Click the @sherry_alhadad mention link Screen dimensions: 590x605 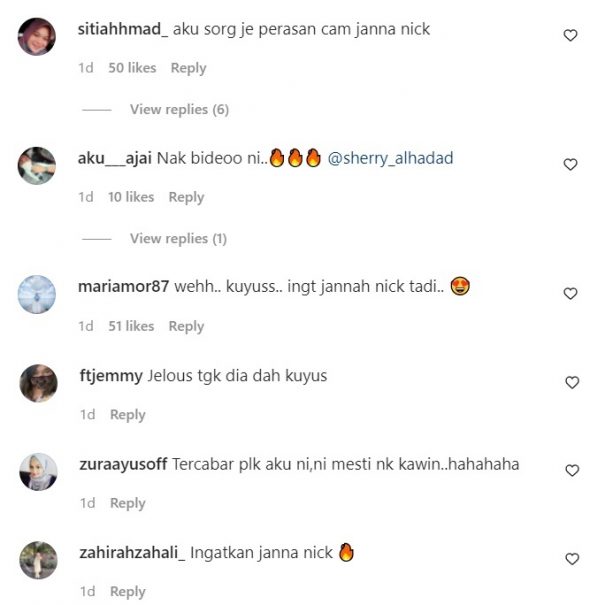pyautogui.click(x=390, y=159)
